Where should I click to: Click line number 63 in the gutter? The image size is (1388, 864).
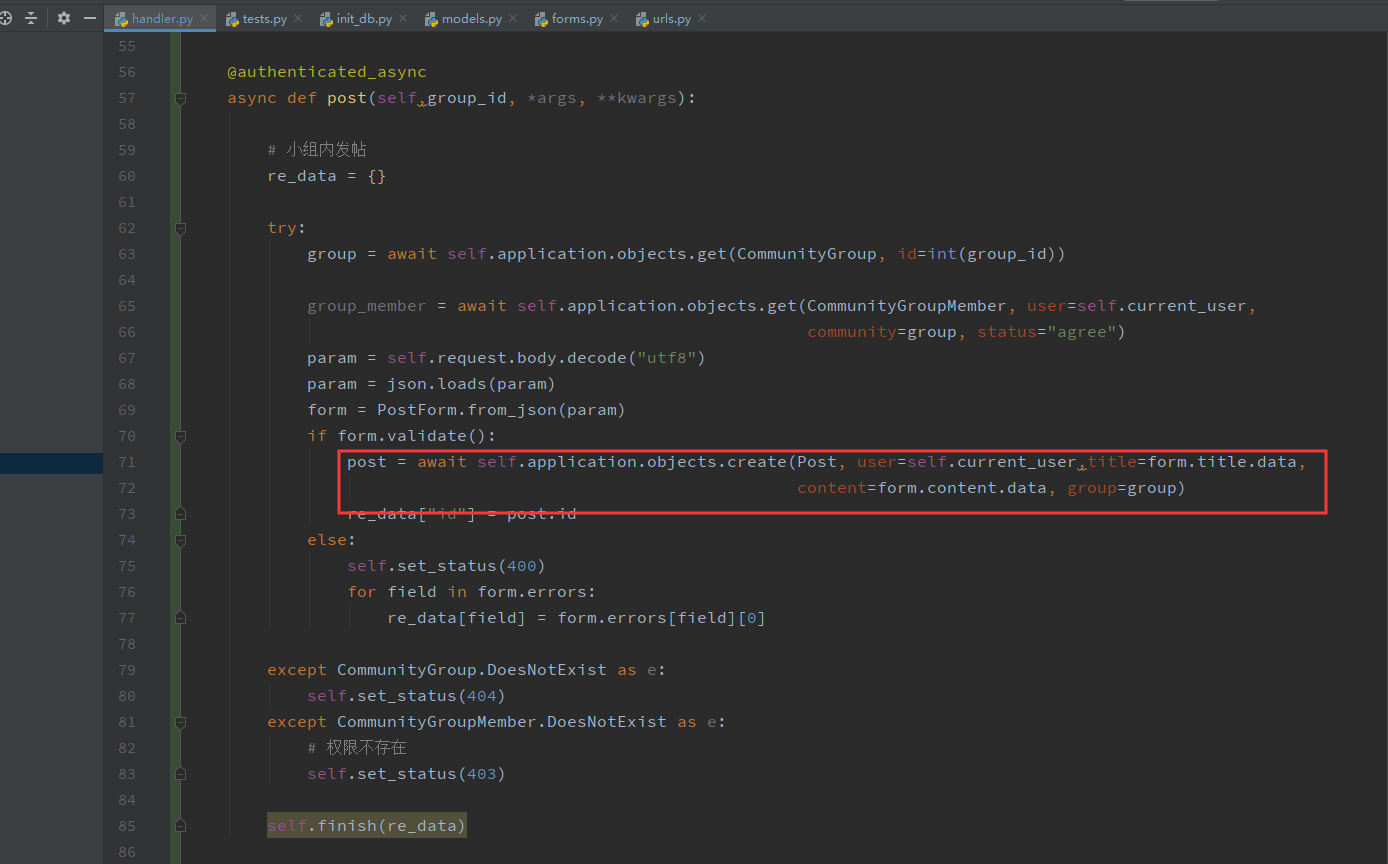tap(126, 254)
